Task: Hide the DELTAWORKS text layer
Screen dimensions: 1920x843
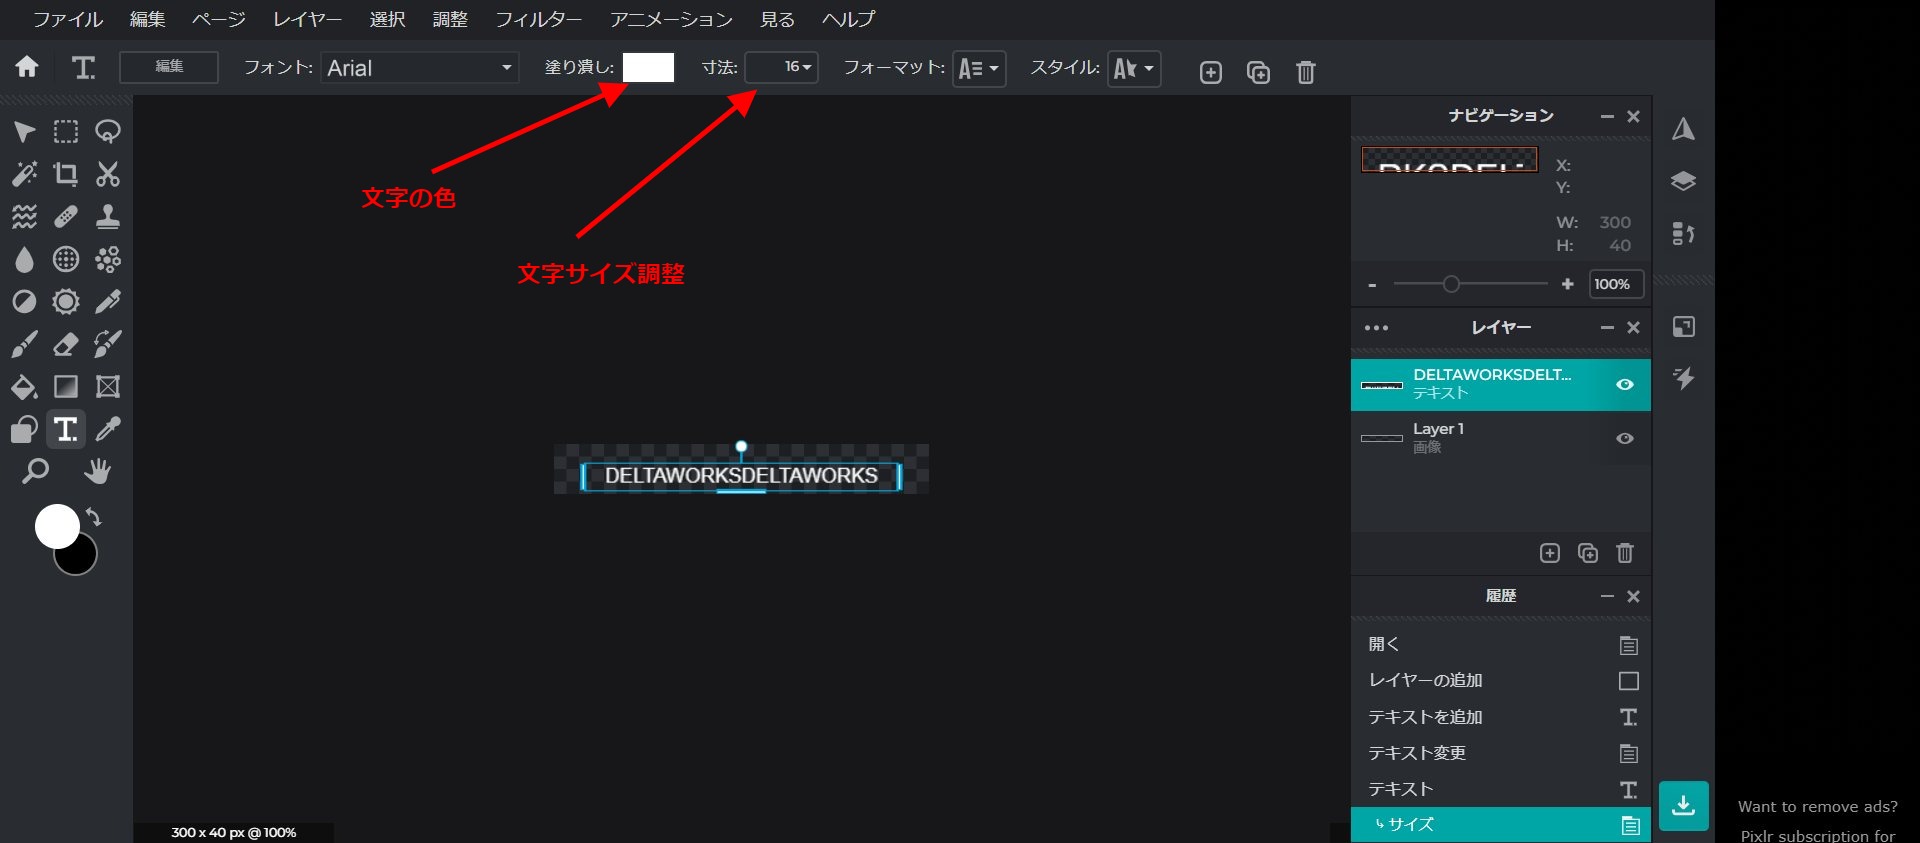Action: 1625,385
